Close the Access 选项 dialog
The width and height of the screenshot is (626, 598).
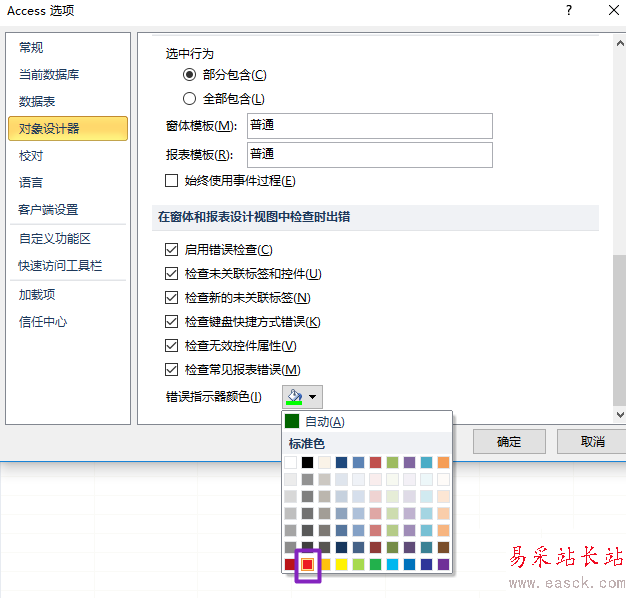tap(614, 10)
